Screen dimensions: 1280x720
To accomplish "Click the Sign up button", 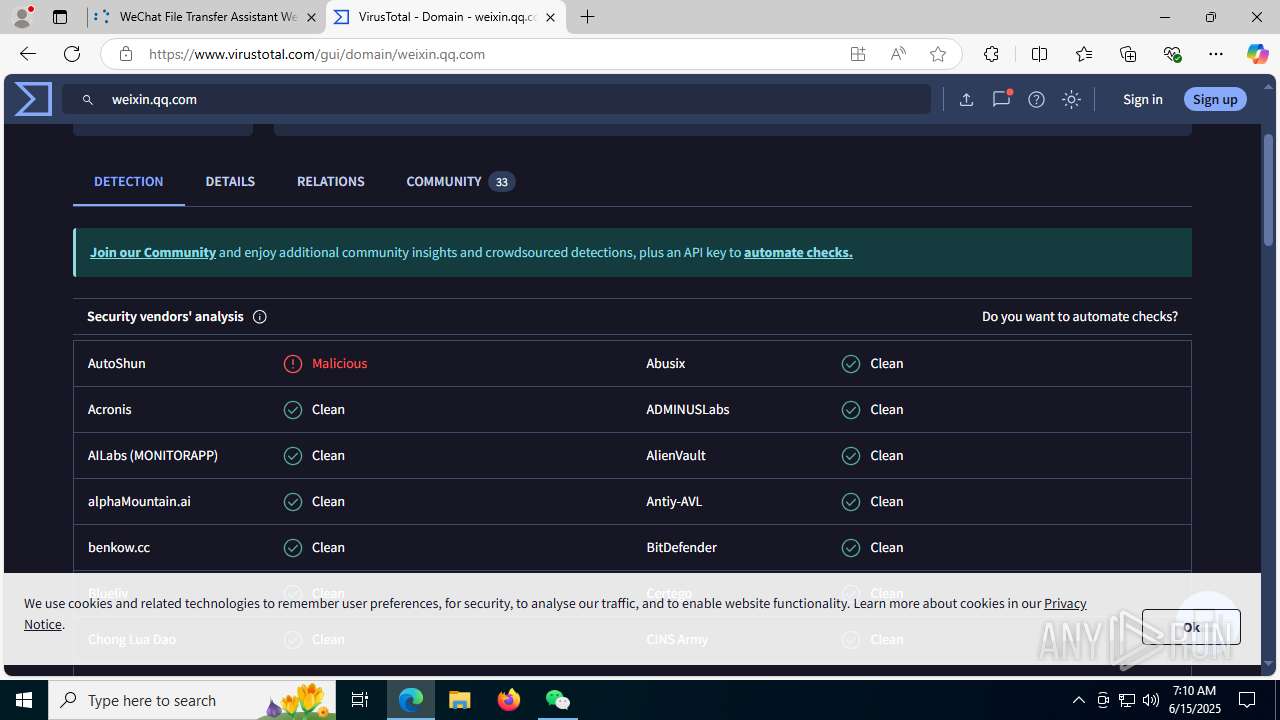I will [x=1215, y=99].
